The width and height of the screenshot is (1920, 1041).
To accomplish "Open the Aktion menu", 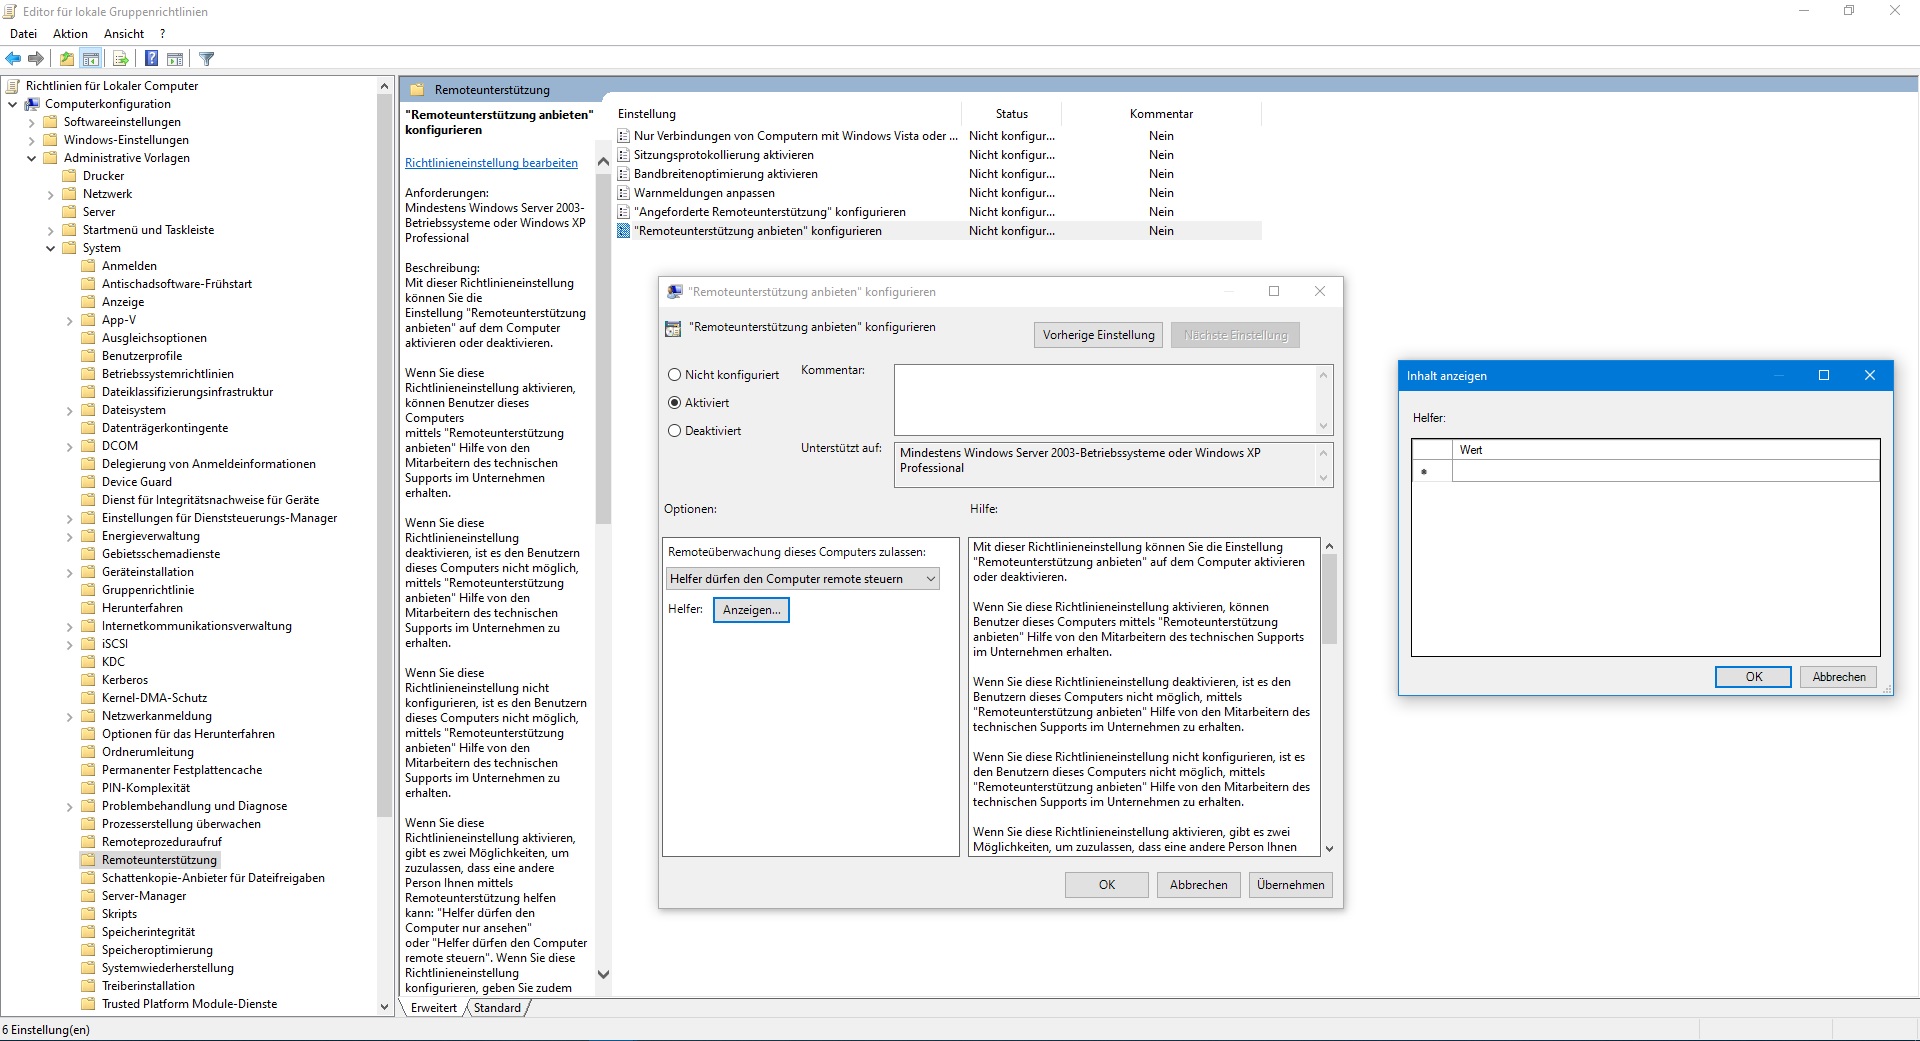I will point(70,34).
